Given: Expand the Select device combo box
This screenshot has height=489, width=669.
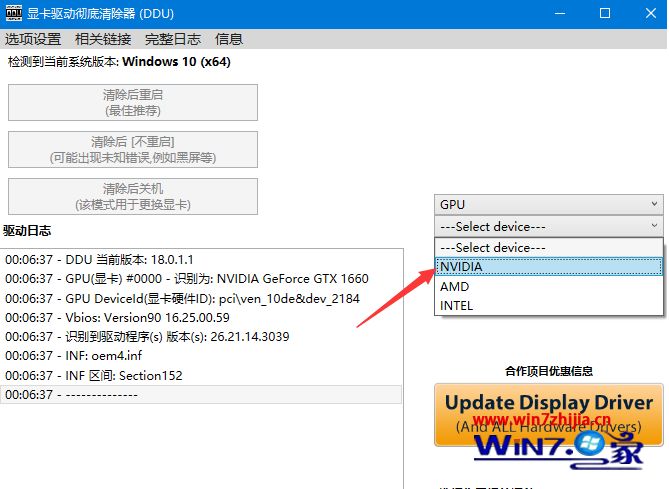Looking at the screenshot, I should point(549,226).
